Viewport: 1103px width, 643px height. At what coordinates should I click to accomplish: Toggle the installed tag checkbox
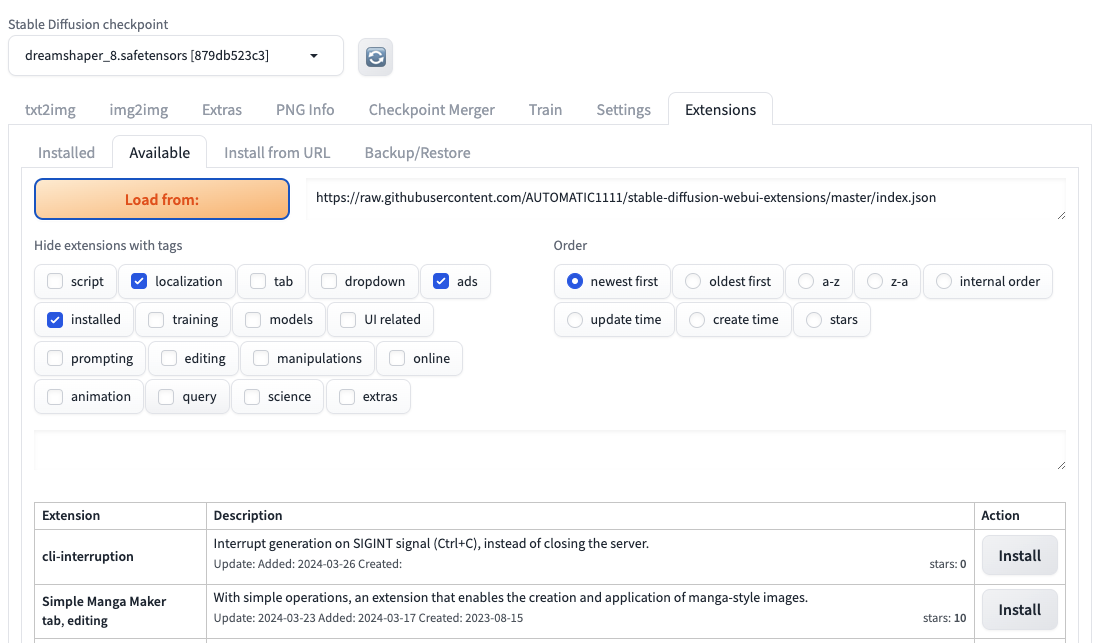(55, 320)
